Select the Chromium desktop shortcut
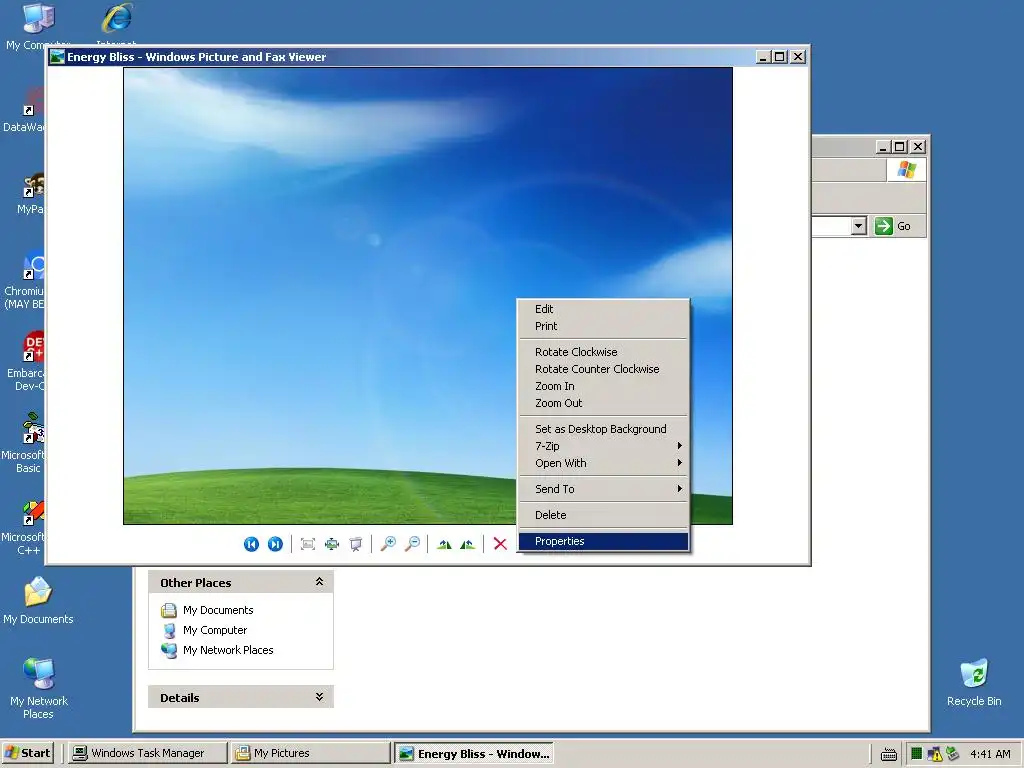This screenshot has height=768, width=1024. point(25,280)
